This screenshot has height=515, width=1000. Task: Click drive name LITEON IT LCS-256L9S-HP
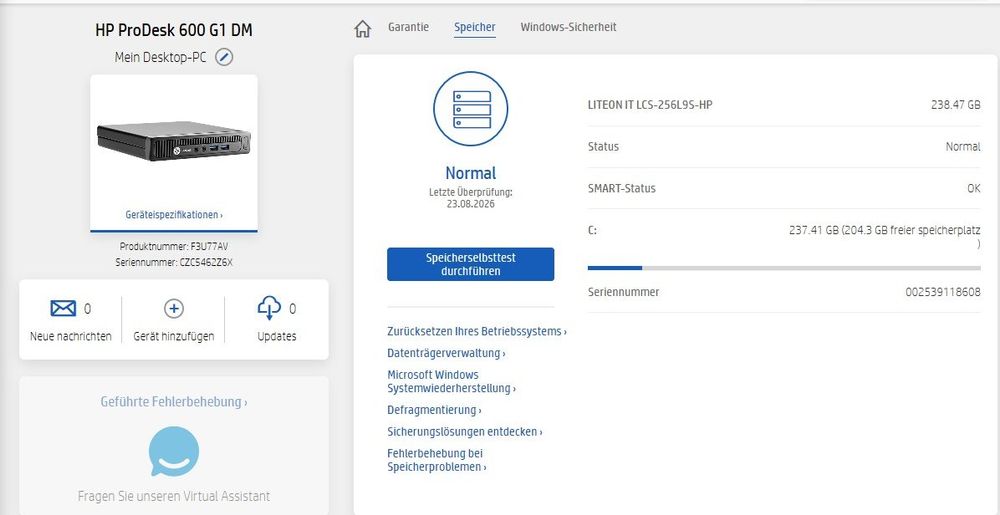point(650,105)
